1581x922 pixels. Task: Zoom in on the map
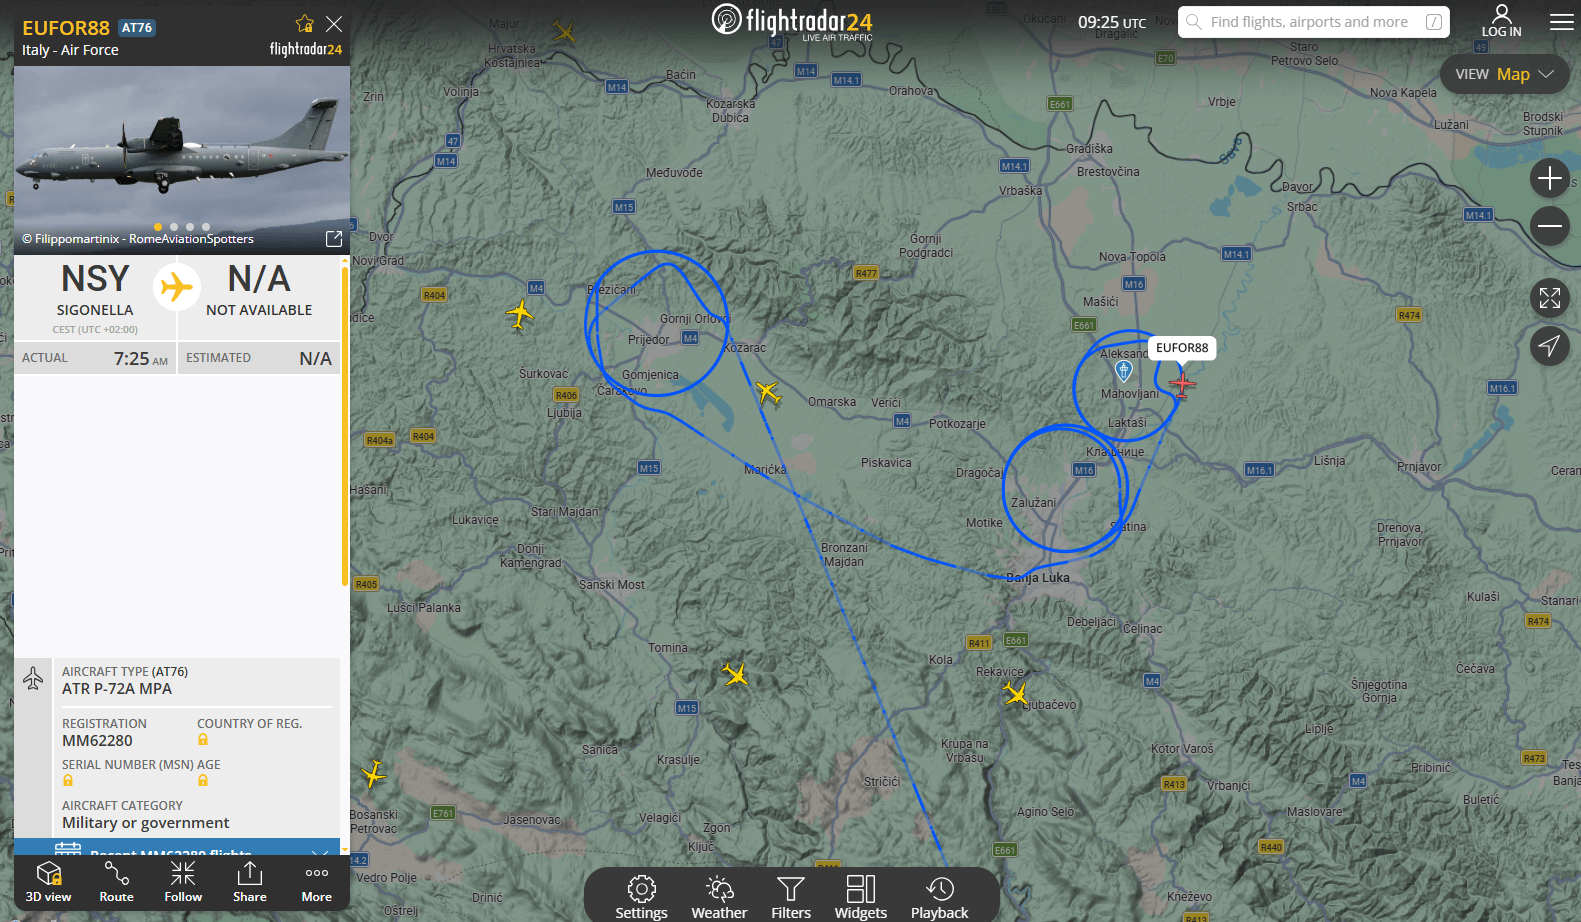pyautogui.click(x=1549, y=179)
